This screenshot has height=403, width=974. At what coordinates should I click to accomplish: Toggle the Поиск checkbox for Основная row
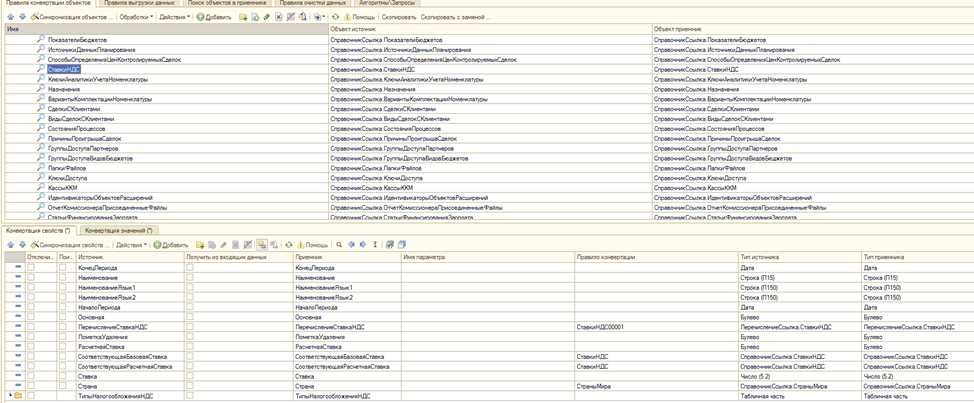tap(62, 316)
